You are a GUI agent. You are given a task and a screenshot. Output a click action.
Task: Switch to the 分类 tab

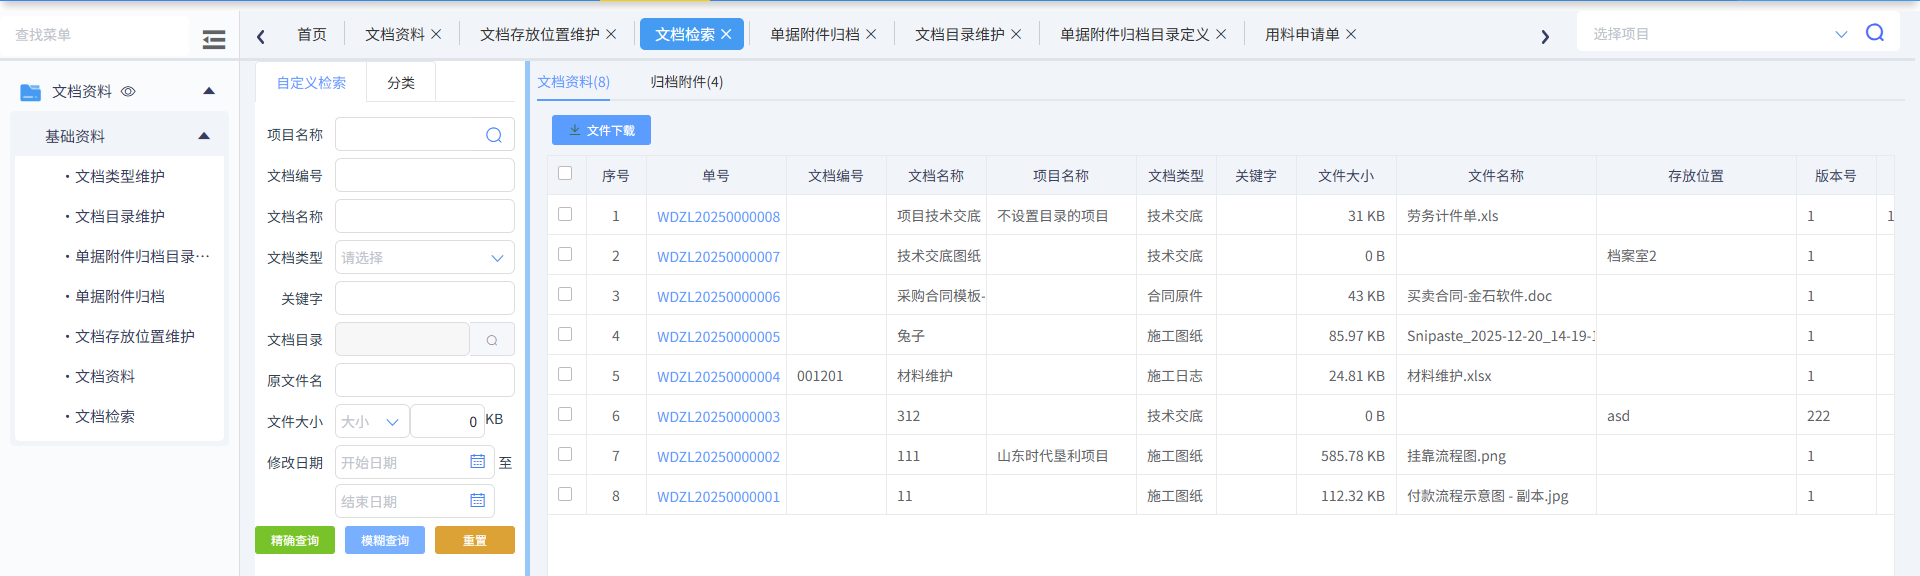tap(400, 83)
